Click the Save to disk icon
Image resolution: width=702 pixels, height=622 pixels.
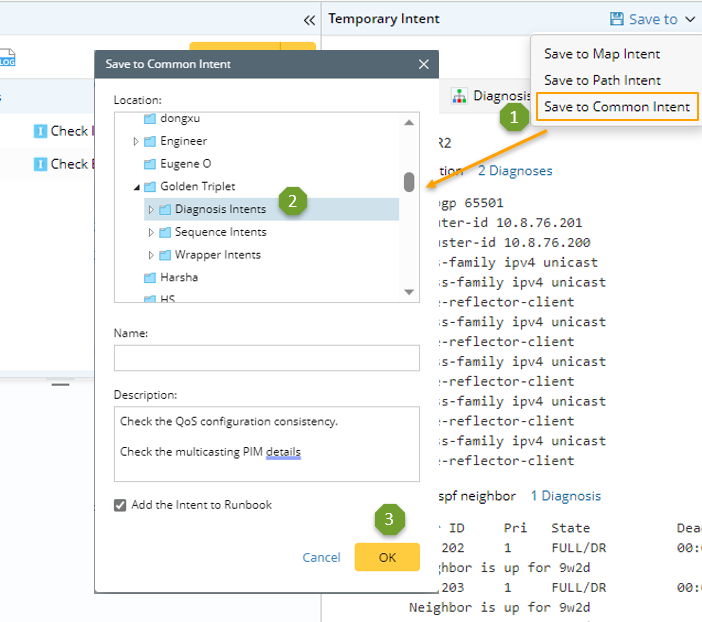[617, 19]
